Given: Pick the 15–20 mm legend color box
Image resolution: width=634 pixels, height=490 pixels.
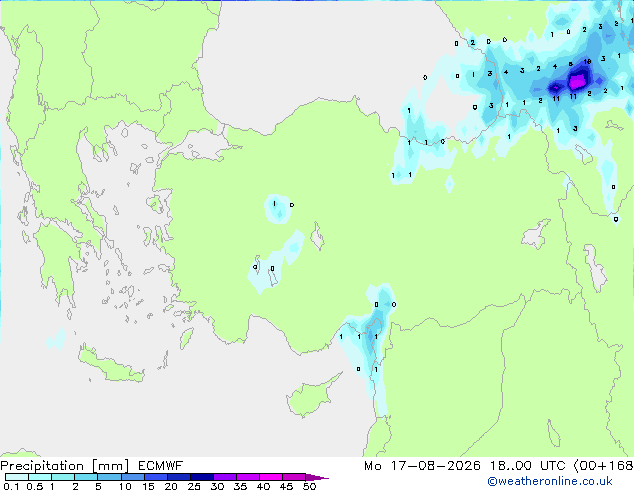Looking at the screenshot, I should click(155, 477).
